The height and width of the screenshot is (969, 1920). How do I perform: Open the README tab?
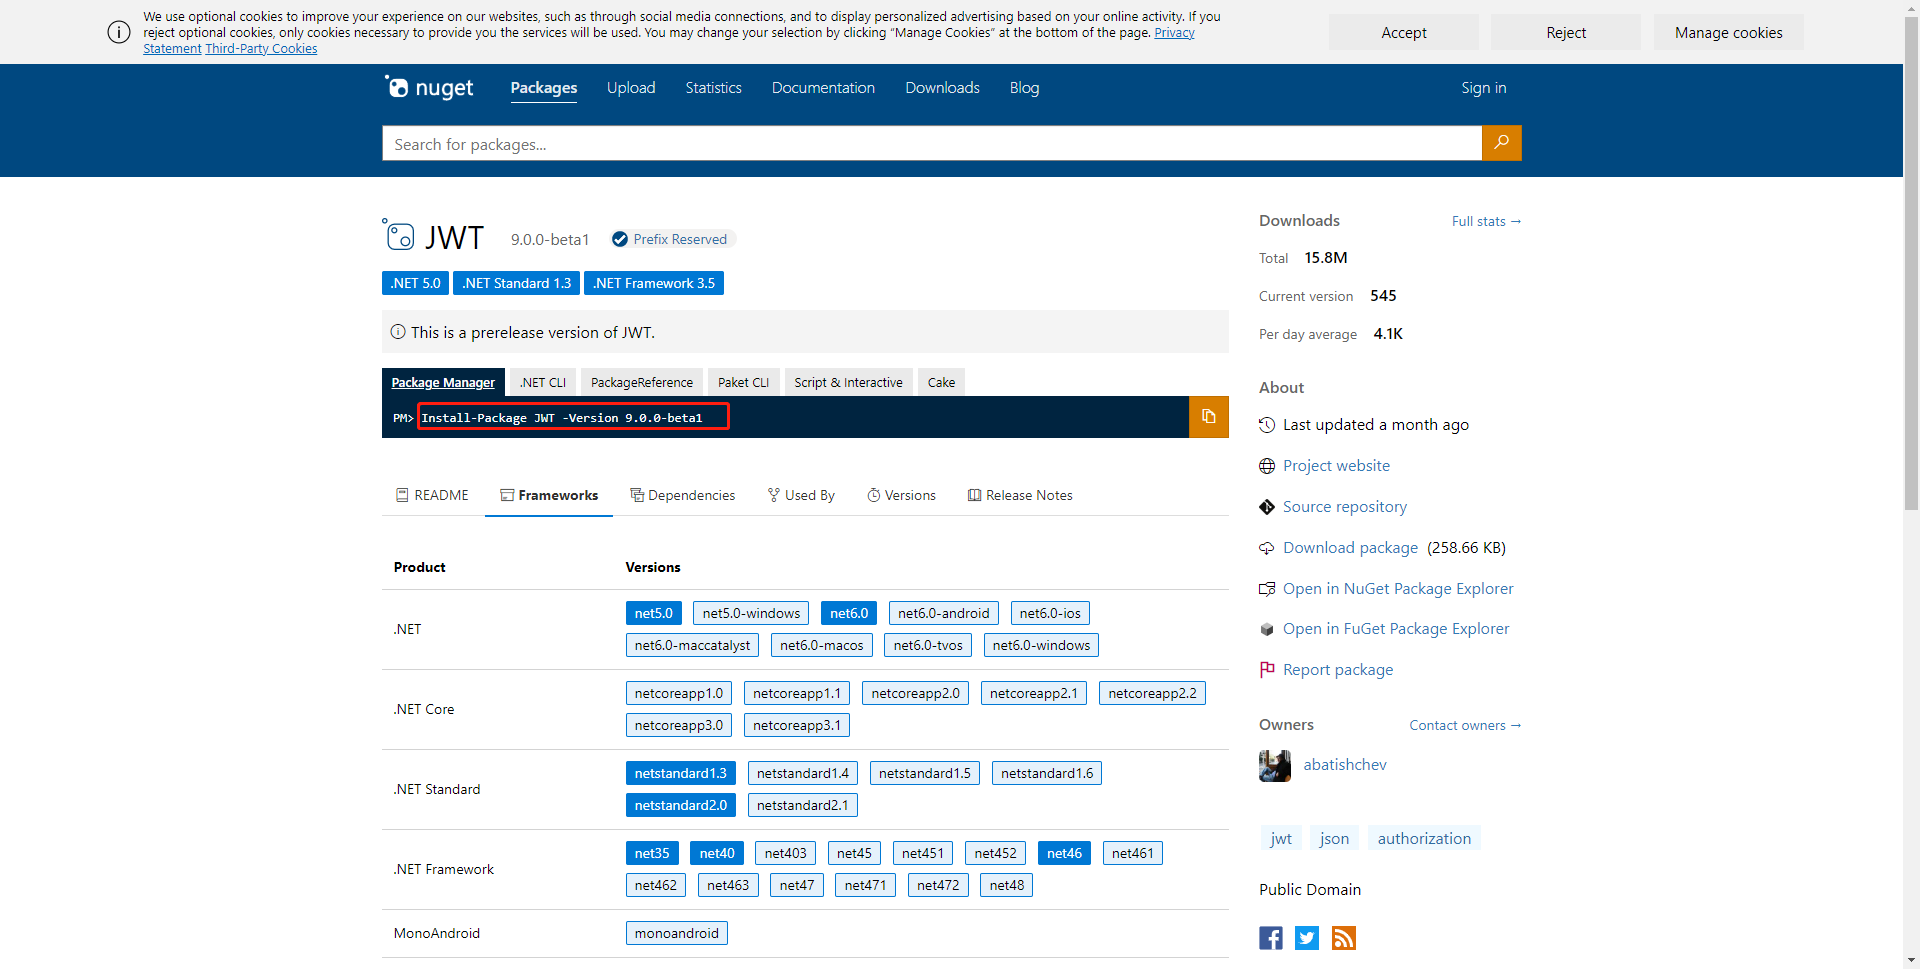point(432,495)
